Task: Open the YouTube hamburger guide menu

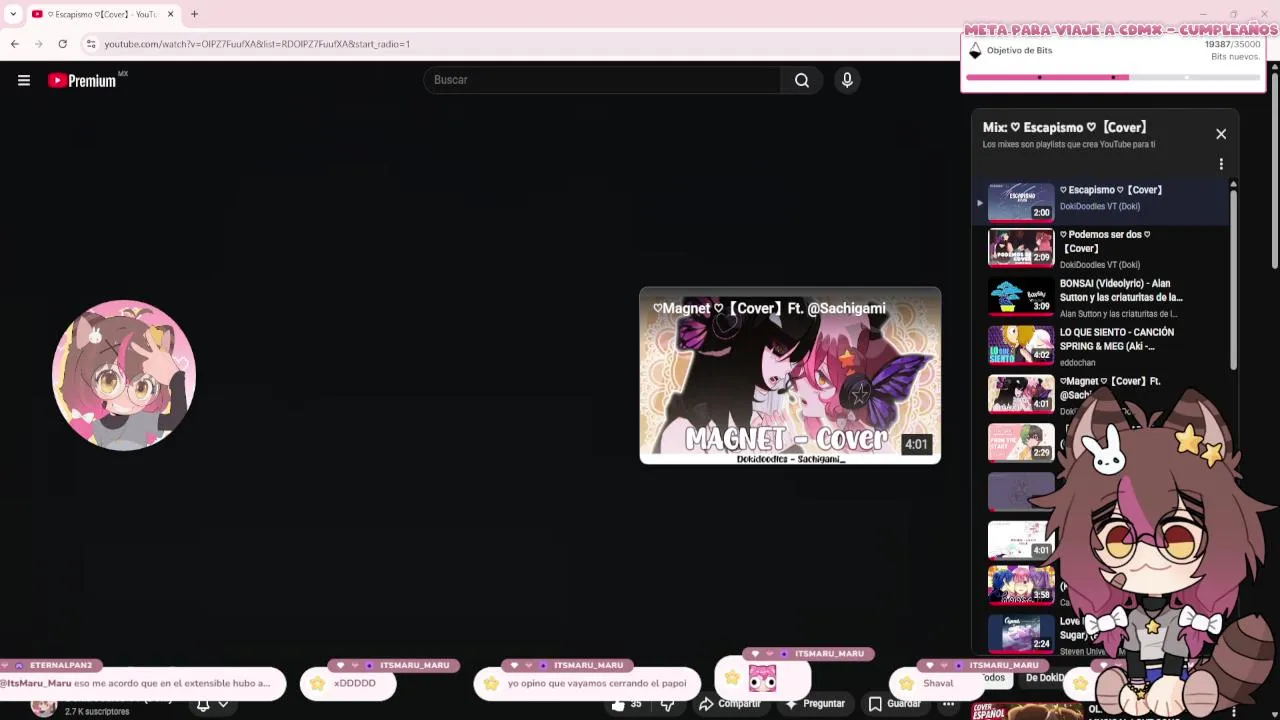Action: 24,80
